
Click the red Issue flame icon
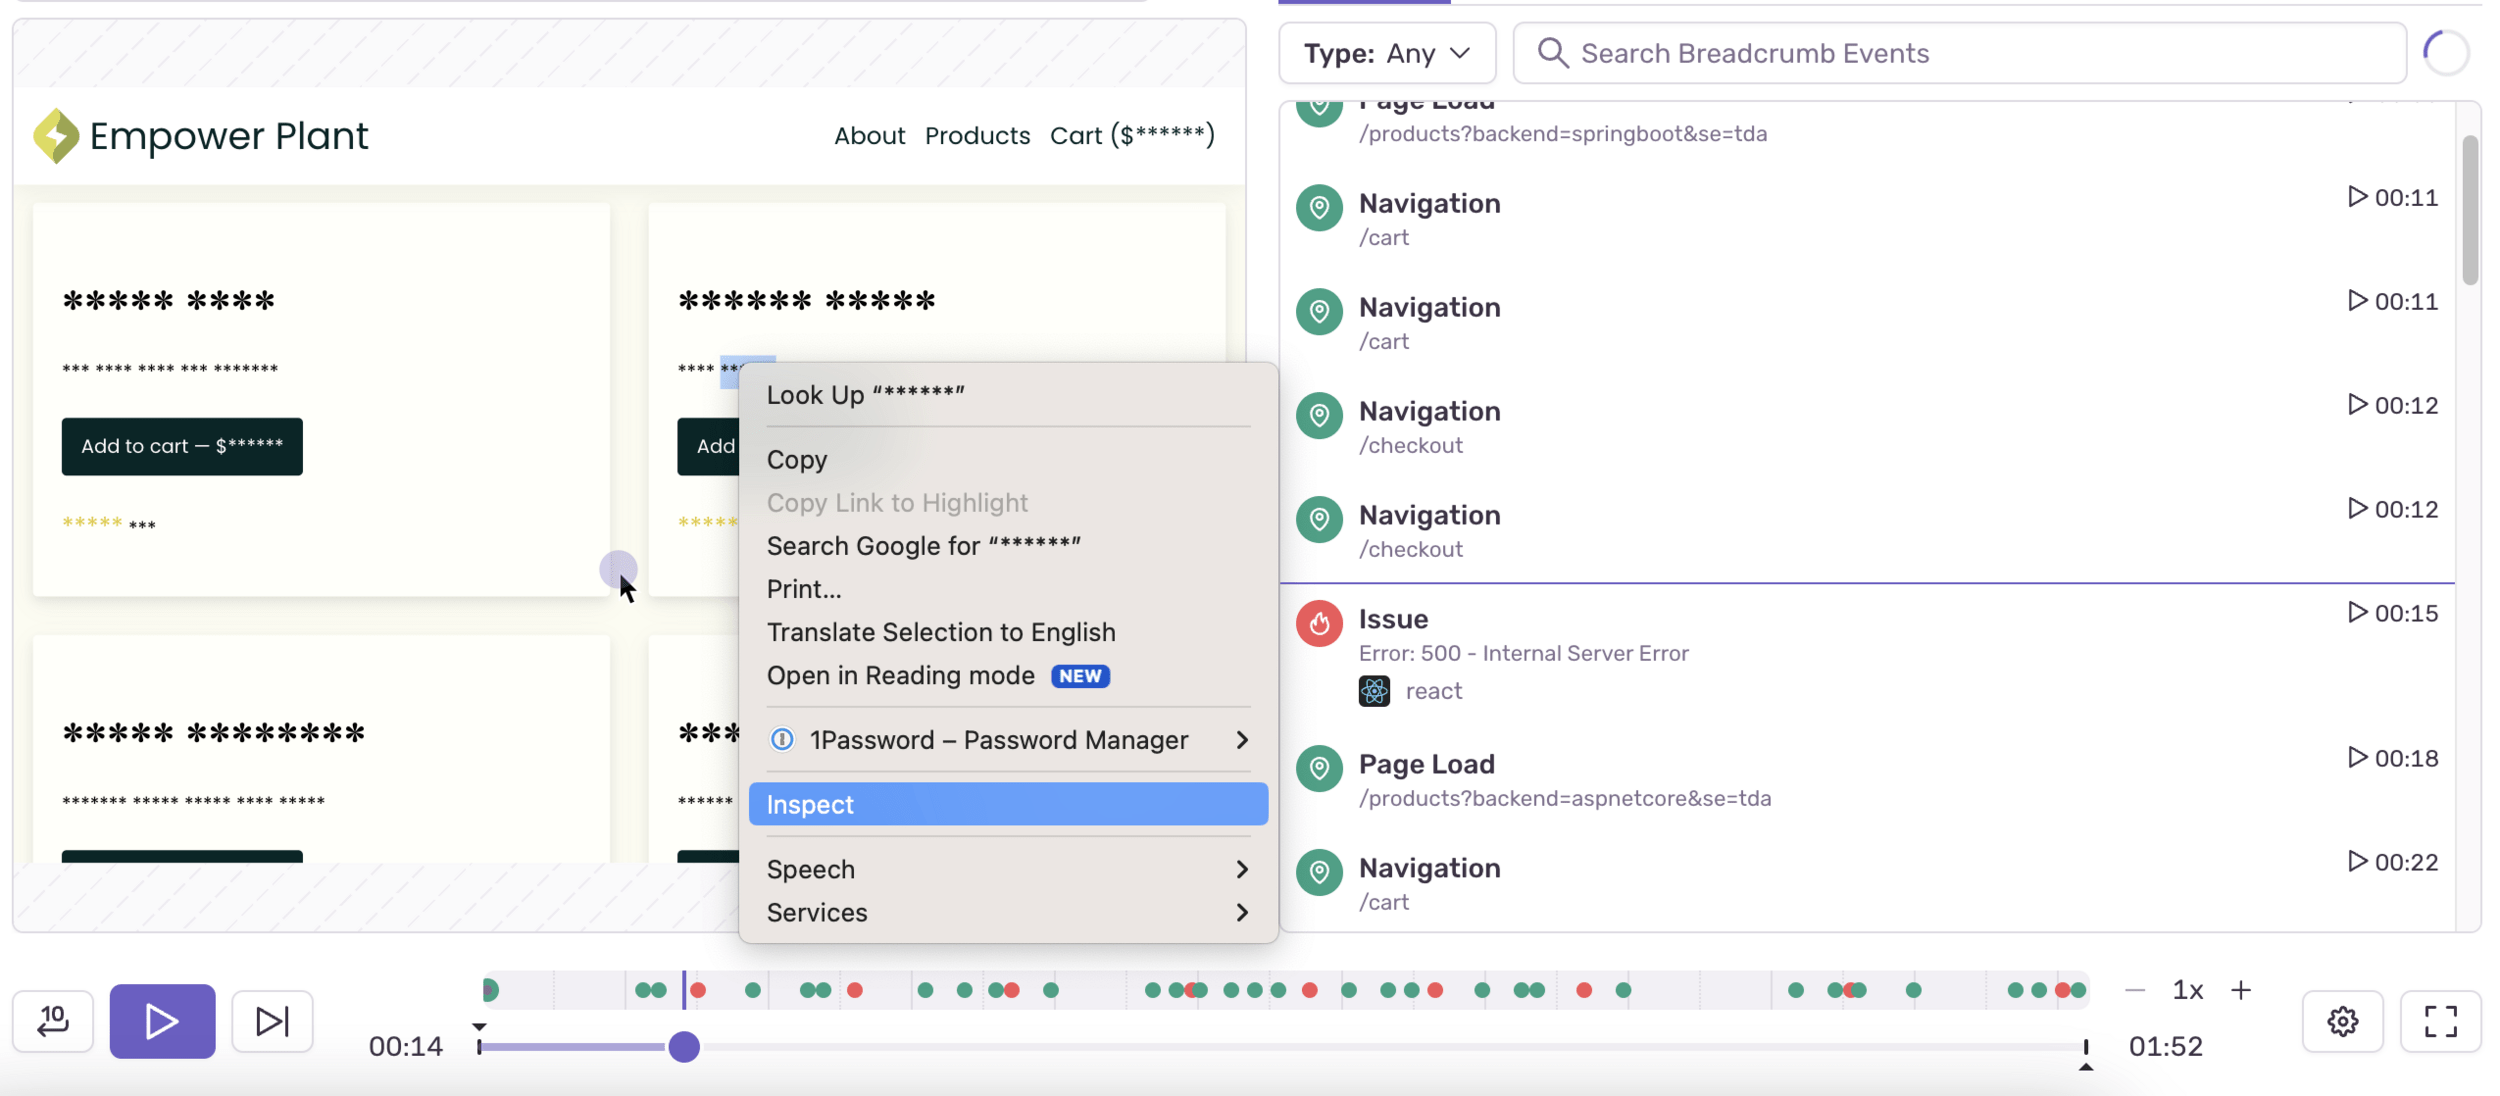1319,623
